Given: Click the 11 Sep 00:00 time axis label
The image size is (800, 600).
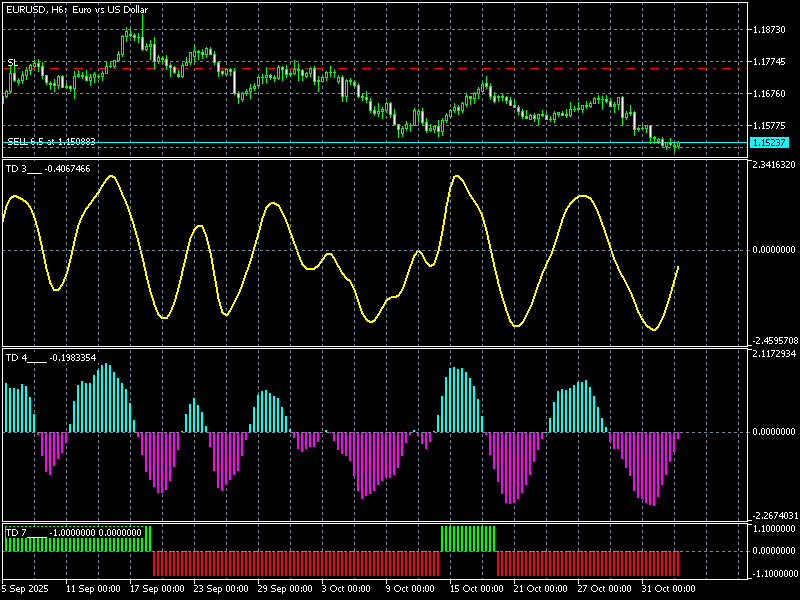Looking at the screenshot, I should [x=93, y=589].
